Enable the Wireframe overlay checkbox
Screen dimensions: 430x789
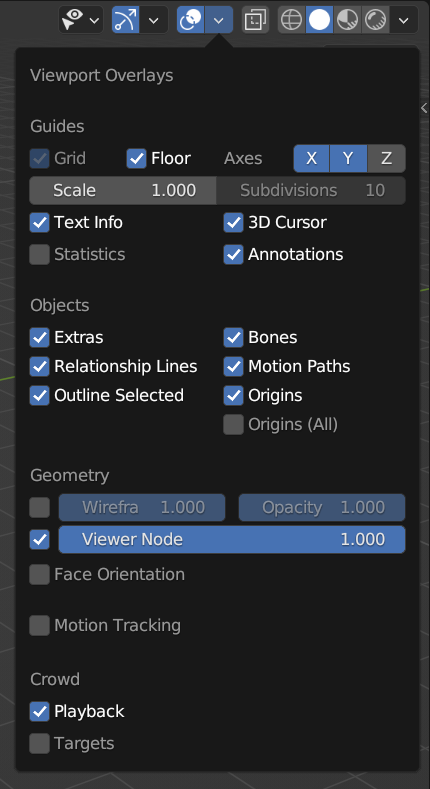point(39,508)
